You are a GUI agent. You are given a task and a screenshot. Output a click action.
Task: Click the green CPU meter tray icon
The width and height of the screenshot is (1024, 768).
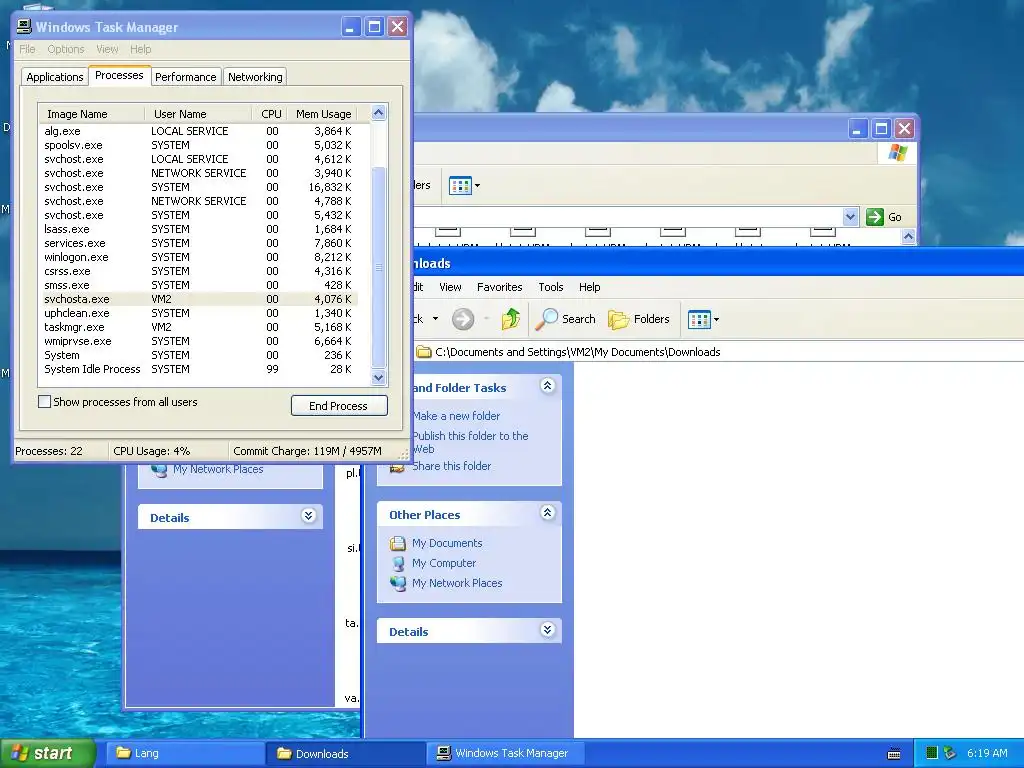coord(932,753)
